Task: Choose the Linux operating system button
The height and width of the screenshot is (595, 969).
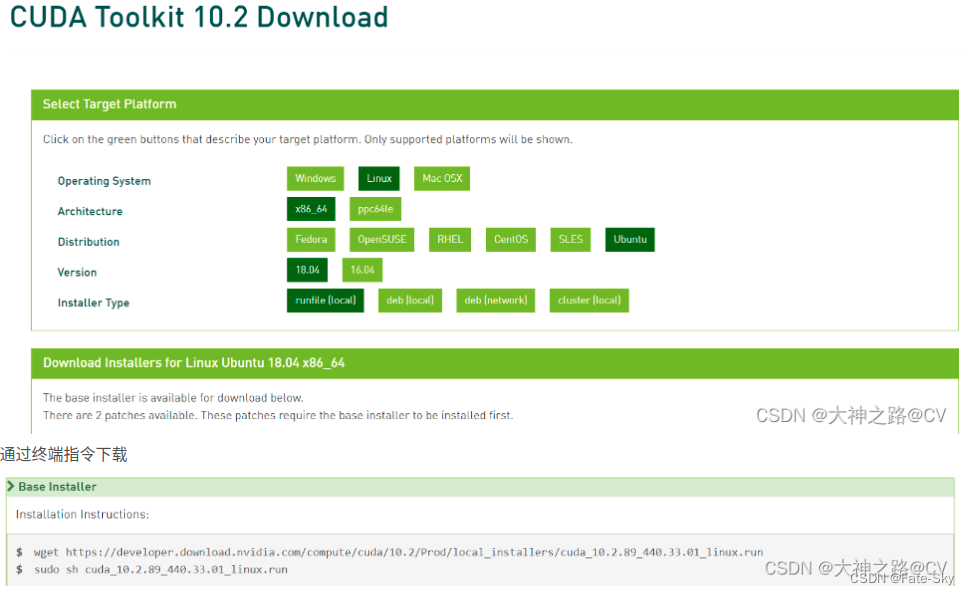Action: [379, 179]
